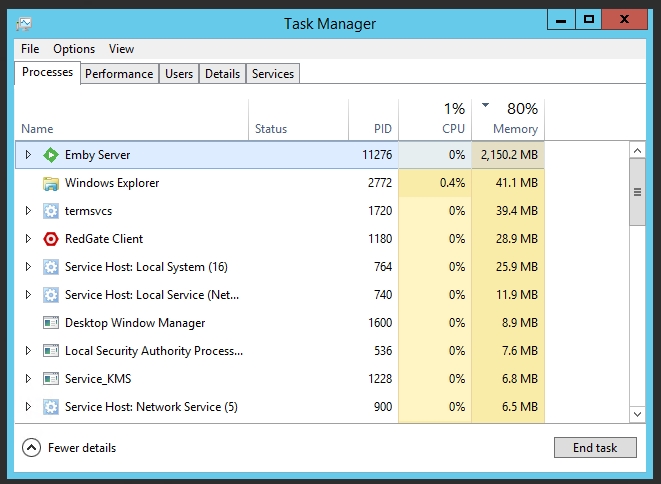Sort processes by the PID column
This screenshot has height=484, width=661.
382,129
